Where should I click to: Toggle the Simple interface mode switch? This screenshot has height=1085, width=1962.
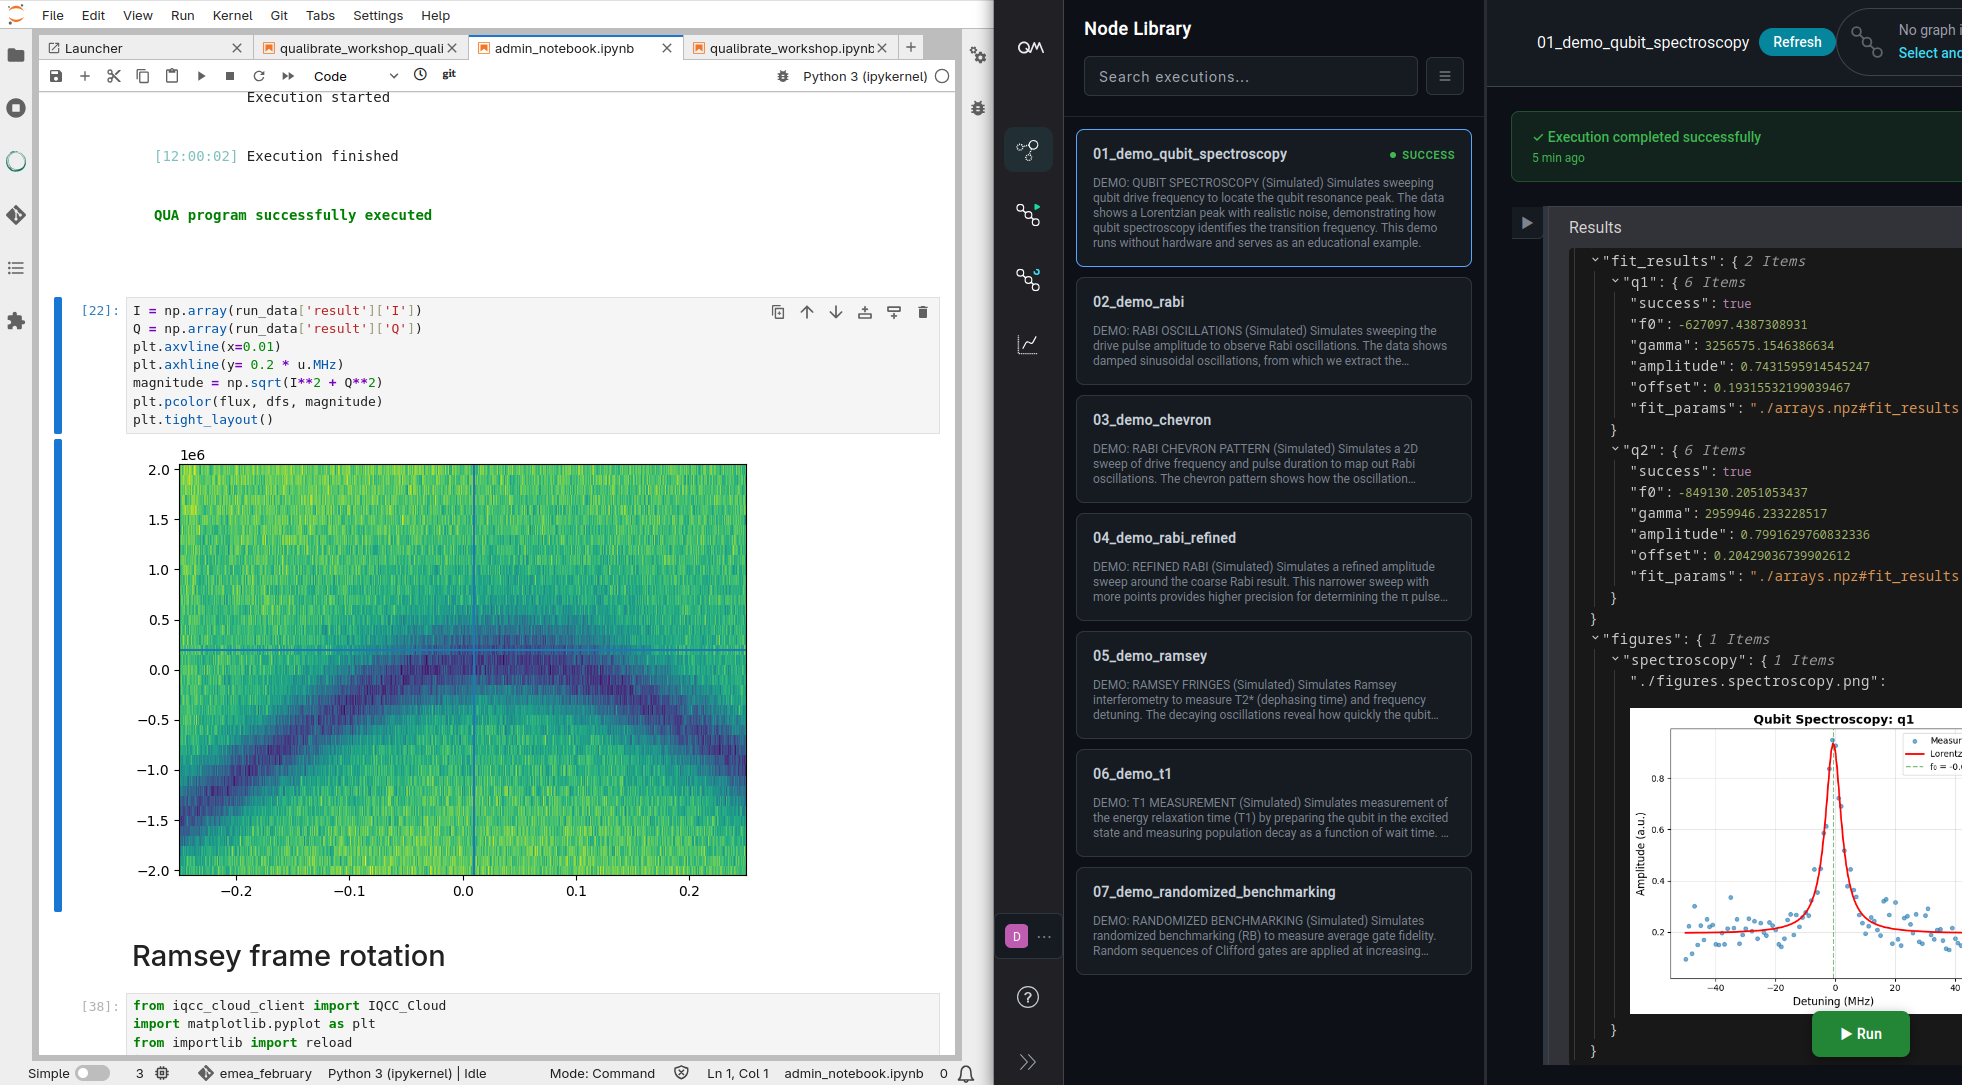[x=92, y=1073]
